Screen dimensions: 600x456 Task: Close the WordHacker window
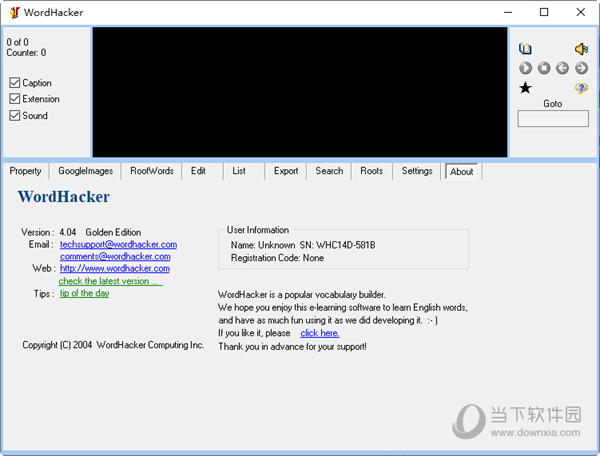[x=580, y=12]
